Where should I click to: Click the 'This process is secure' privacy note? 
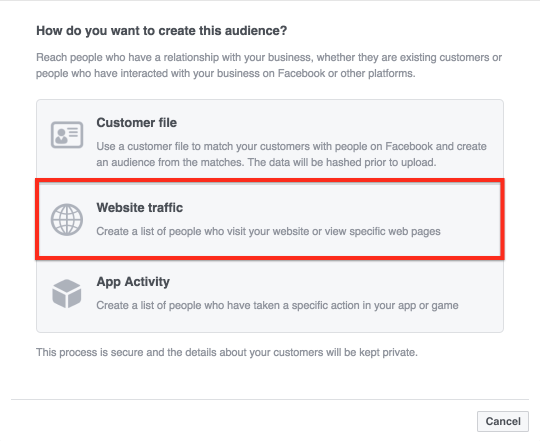(x=227, y=353)
